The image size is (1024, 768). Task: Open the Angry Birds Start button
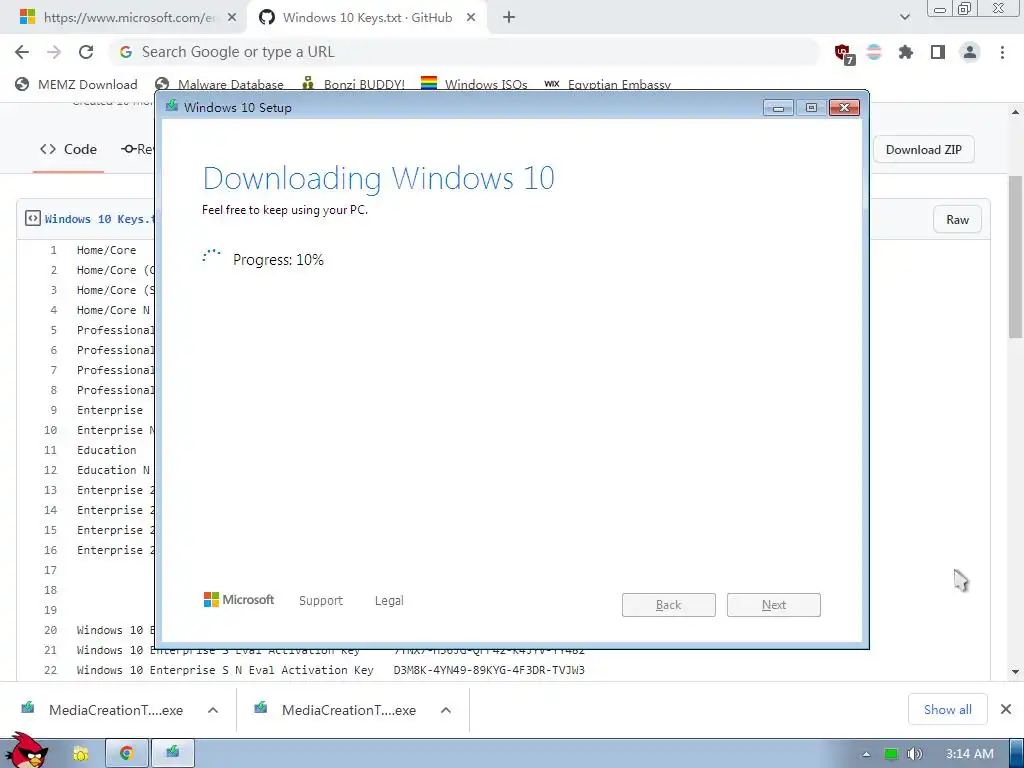click(27, 751)
